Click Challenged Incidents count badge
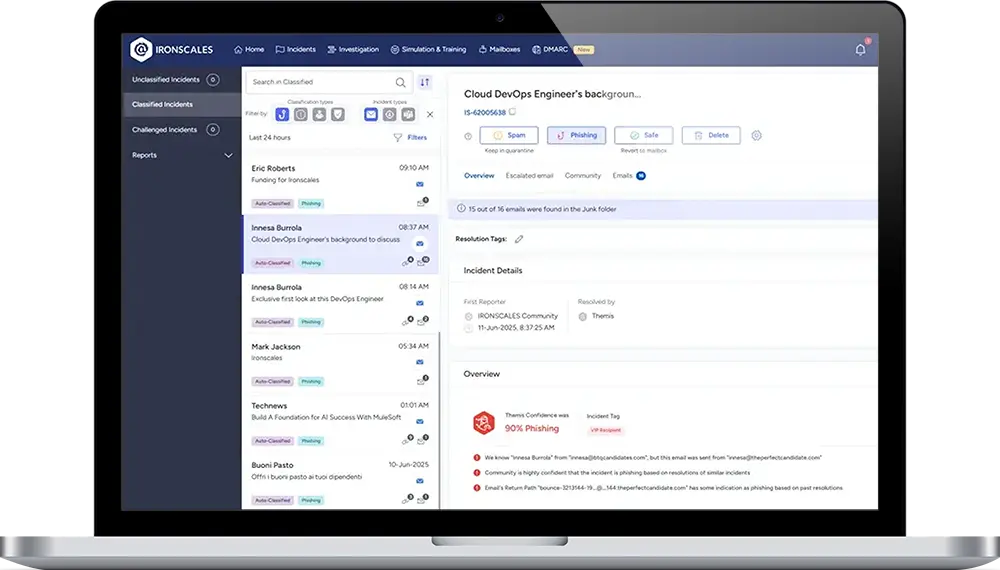This screenshot has height=570, width=1000. [x=213, y=130]
